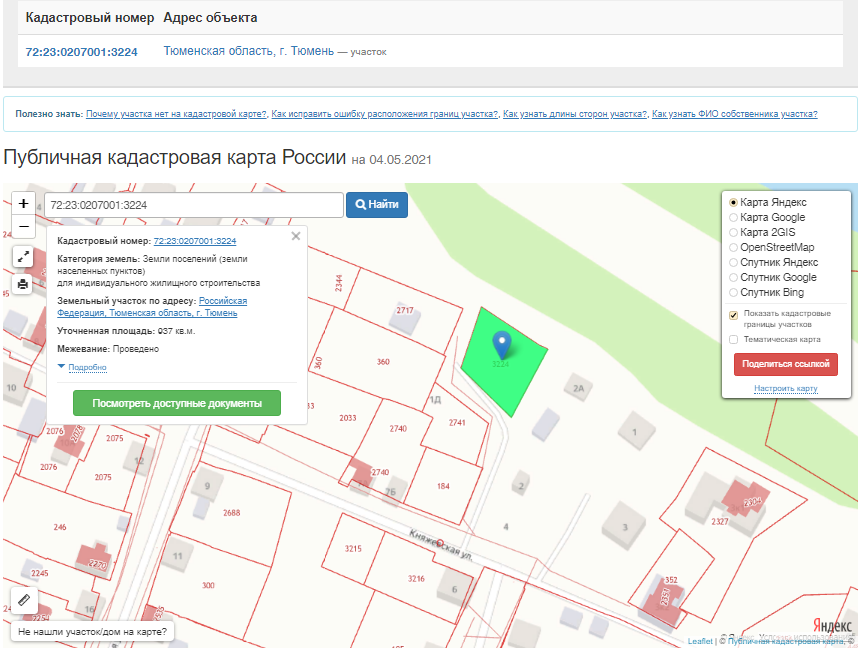The image size is (862, 656).
Task: Click parcel 246 on the map
Action: click(x=60, y=527)
